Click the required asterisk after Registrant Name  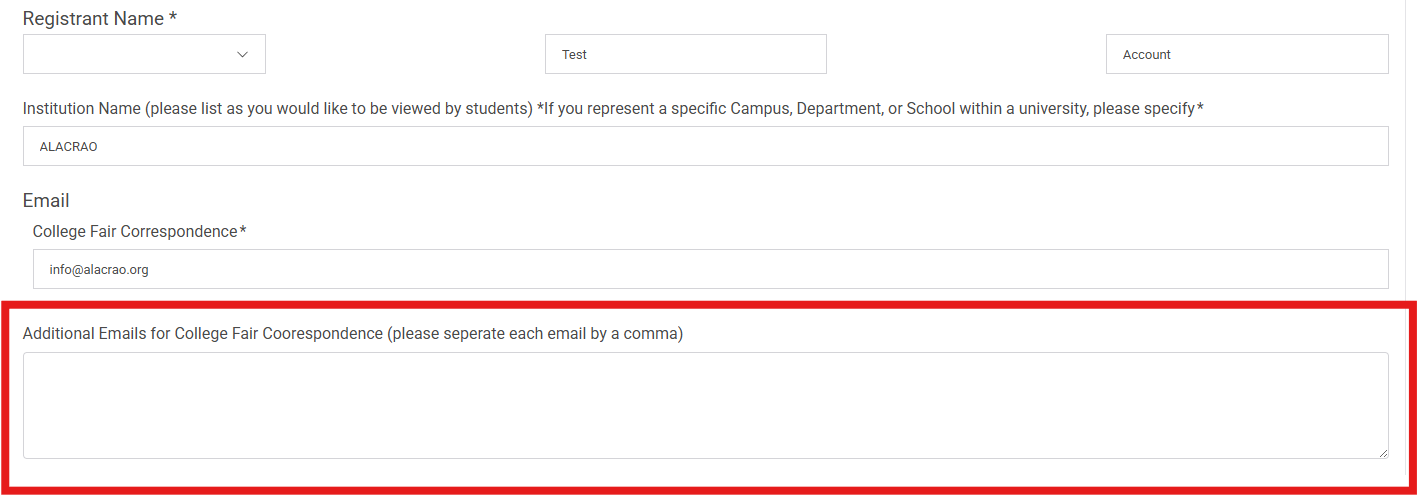point(173,16)
